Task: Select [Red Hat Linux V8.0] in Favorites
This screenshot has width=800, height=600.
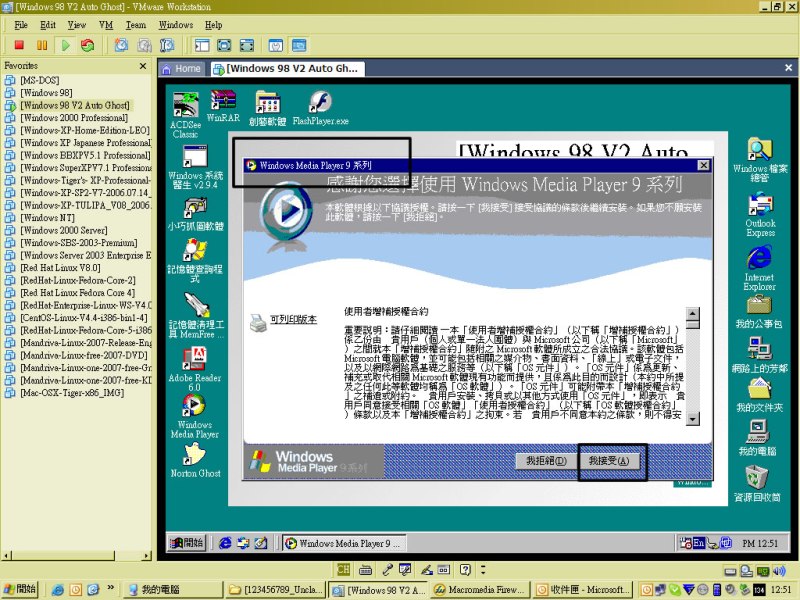Action: (x=60, y=268)
